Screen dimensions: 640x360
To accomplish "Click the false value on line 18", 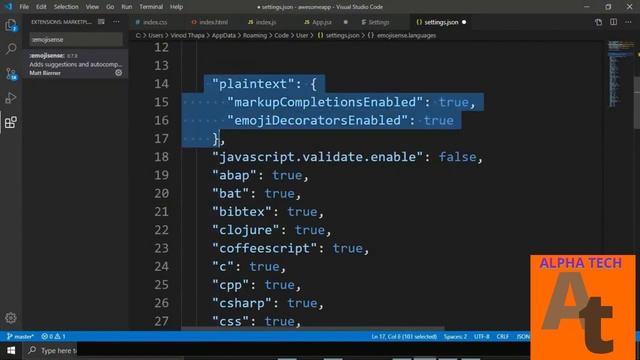I will (457, 157).
